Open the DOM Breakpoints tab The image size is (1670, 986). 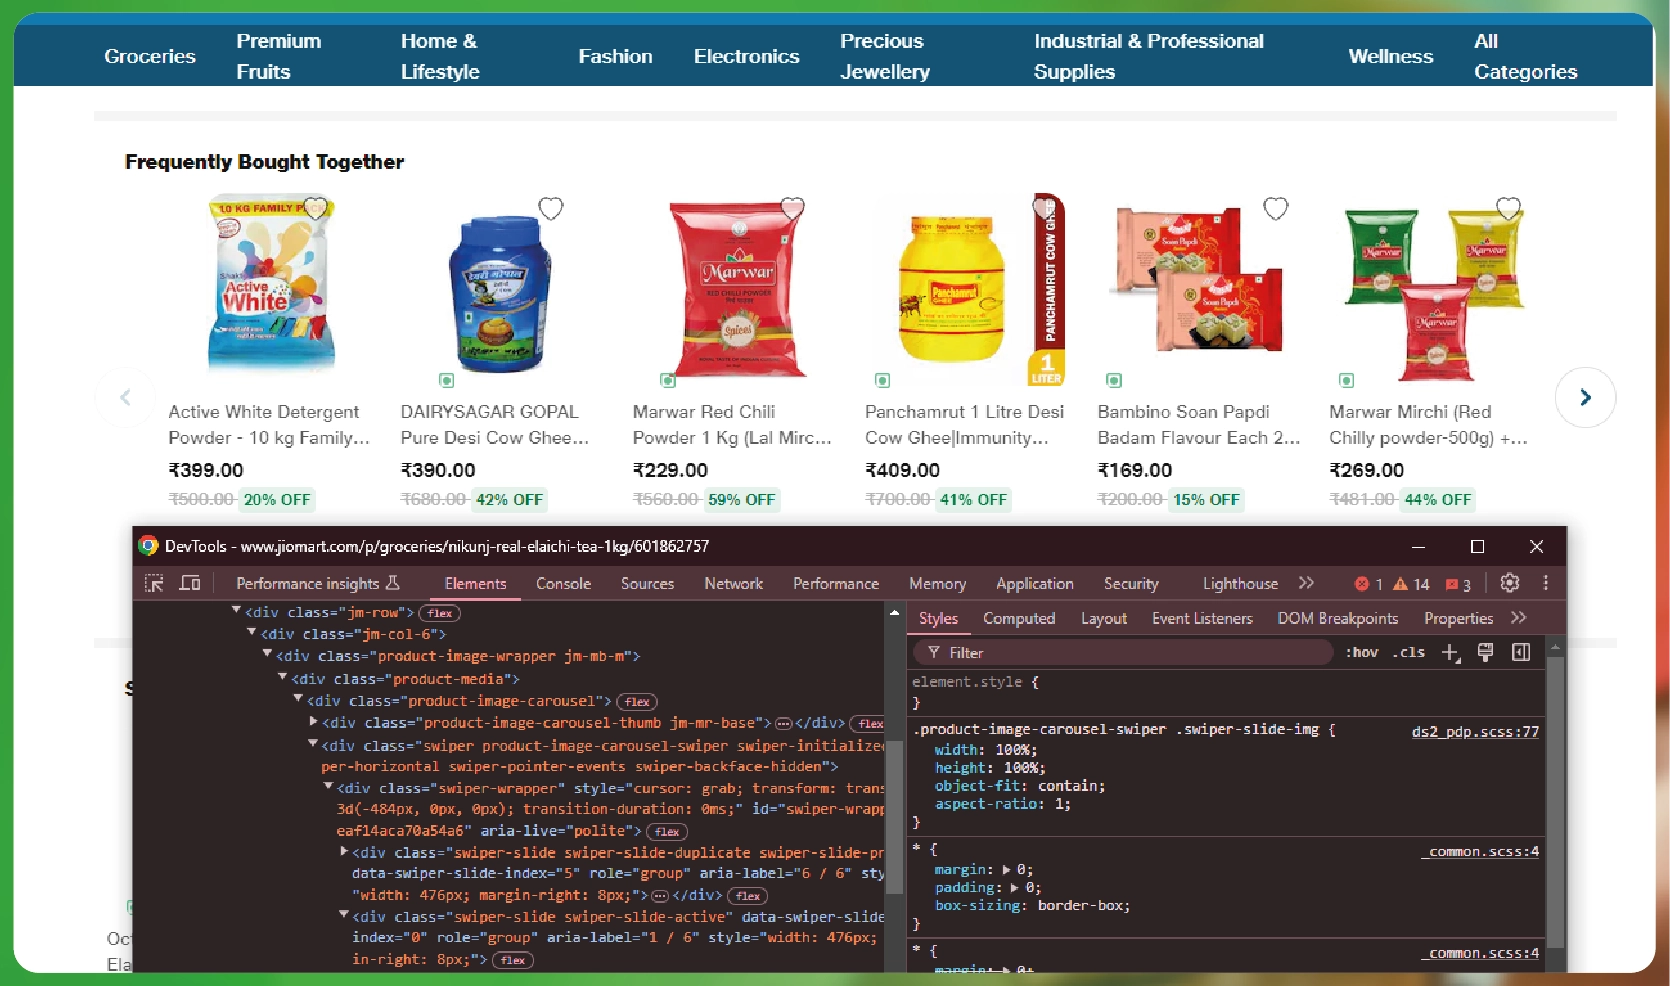[x=1337, y=619]
